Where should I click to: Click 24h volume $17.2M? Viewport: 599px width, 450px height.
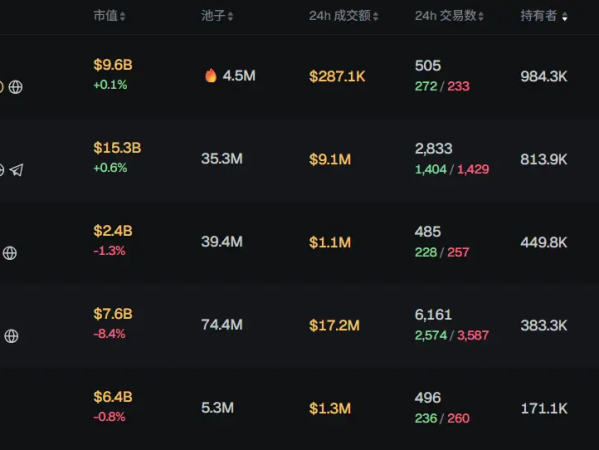[x=335, y=325]
